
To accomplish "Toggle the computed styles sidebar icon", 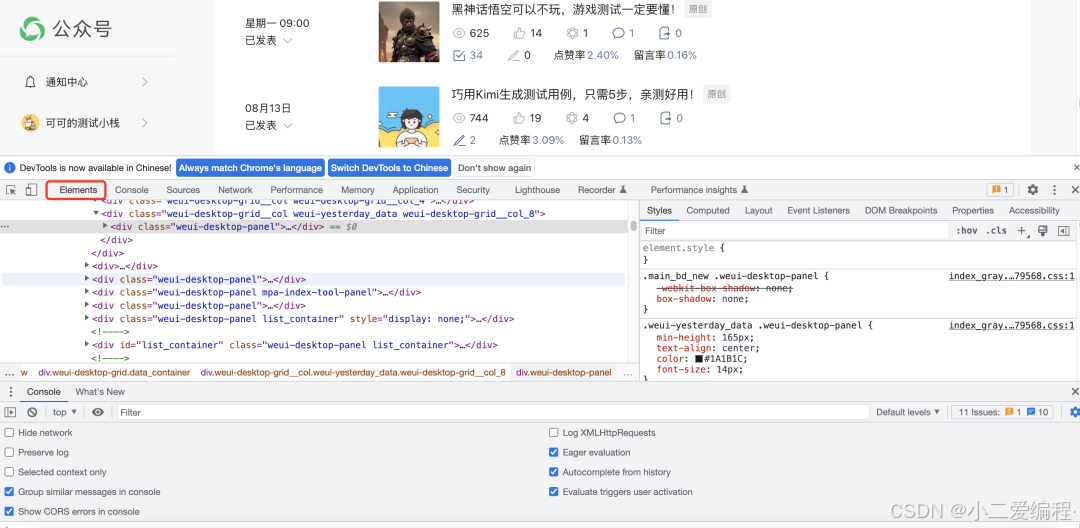I will (x=1063, y=231).
